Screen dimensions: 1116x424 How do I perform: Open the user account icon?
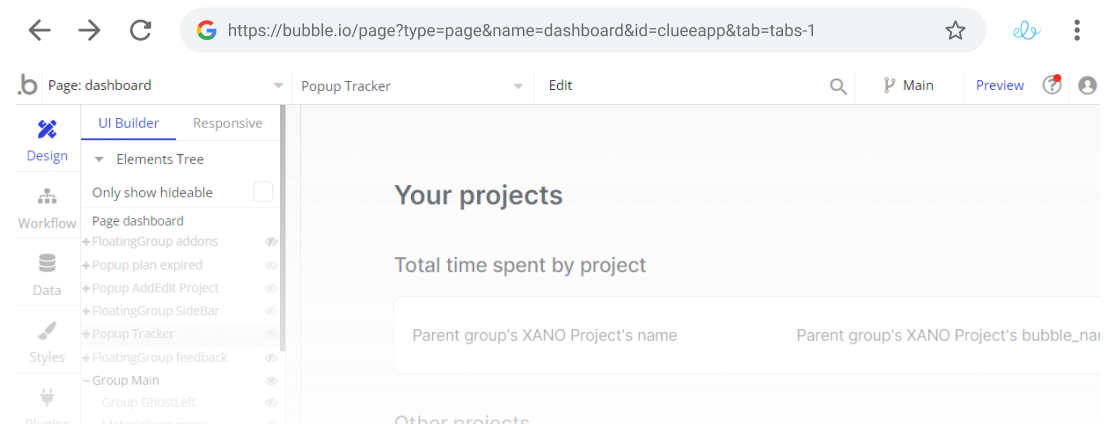pyautogui.click(x=1088, y=86)
